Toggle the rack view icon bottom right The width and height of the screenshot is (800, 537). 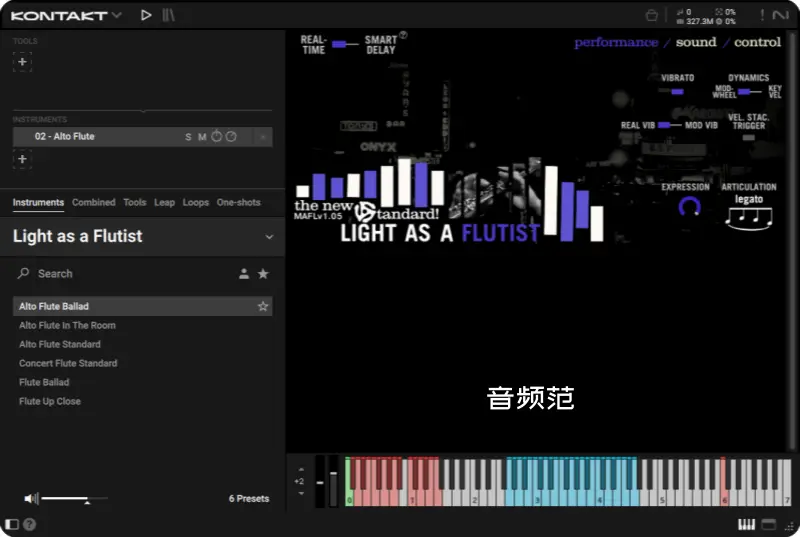[768, 524]
